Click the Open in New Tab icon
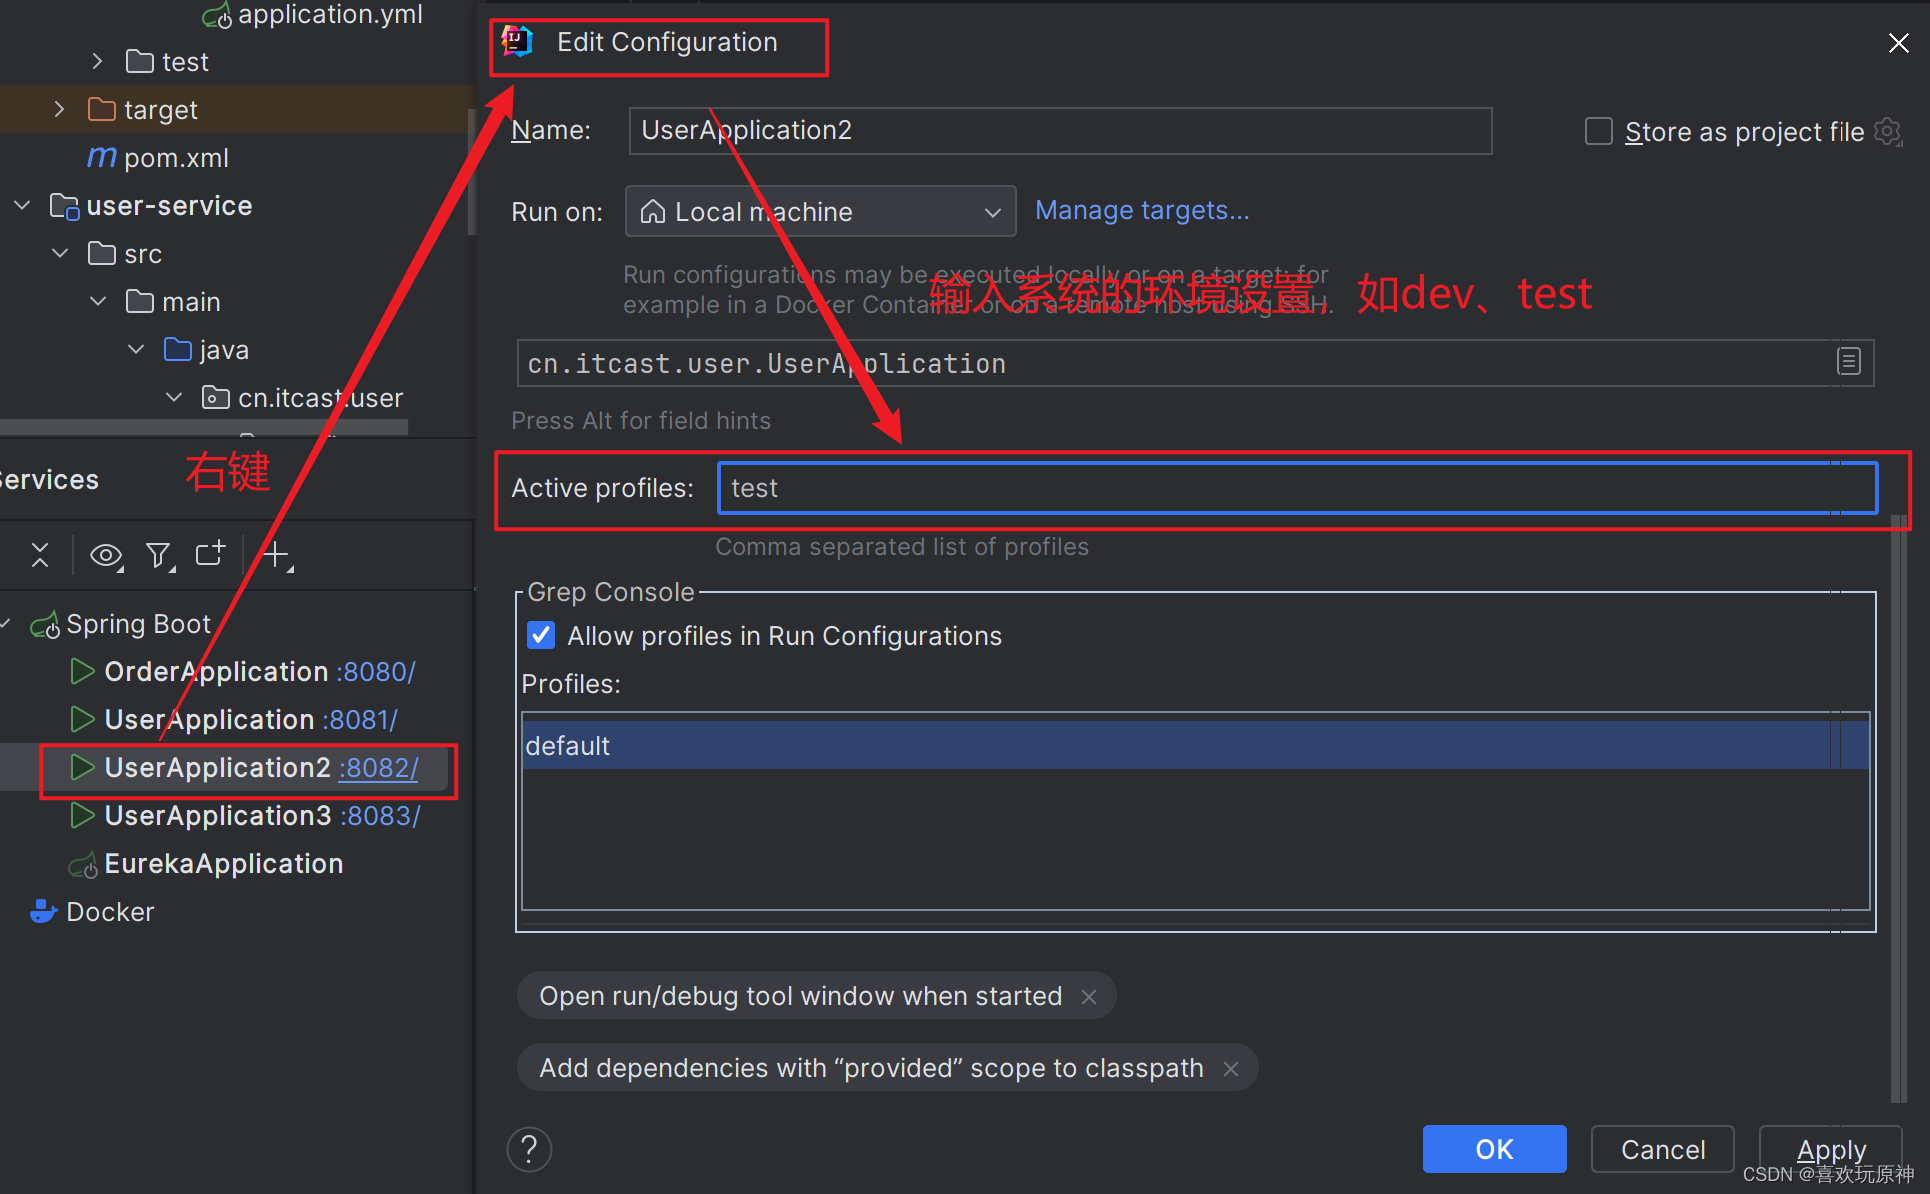 [210, 553]
